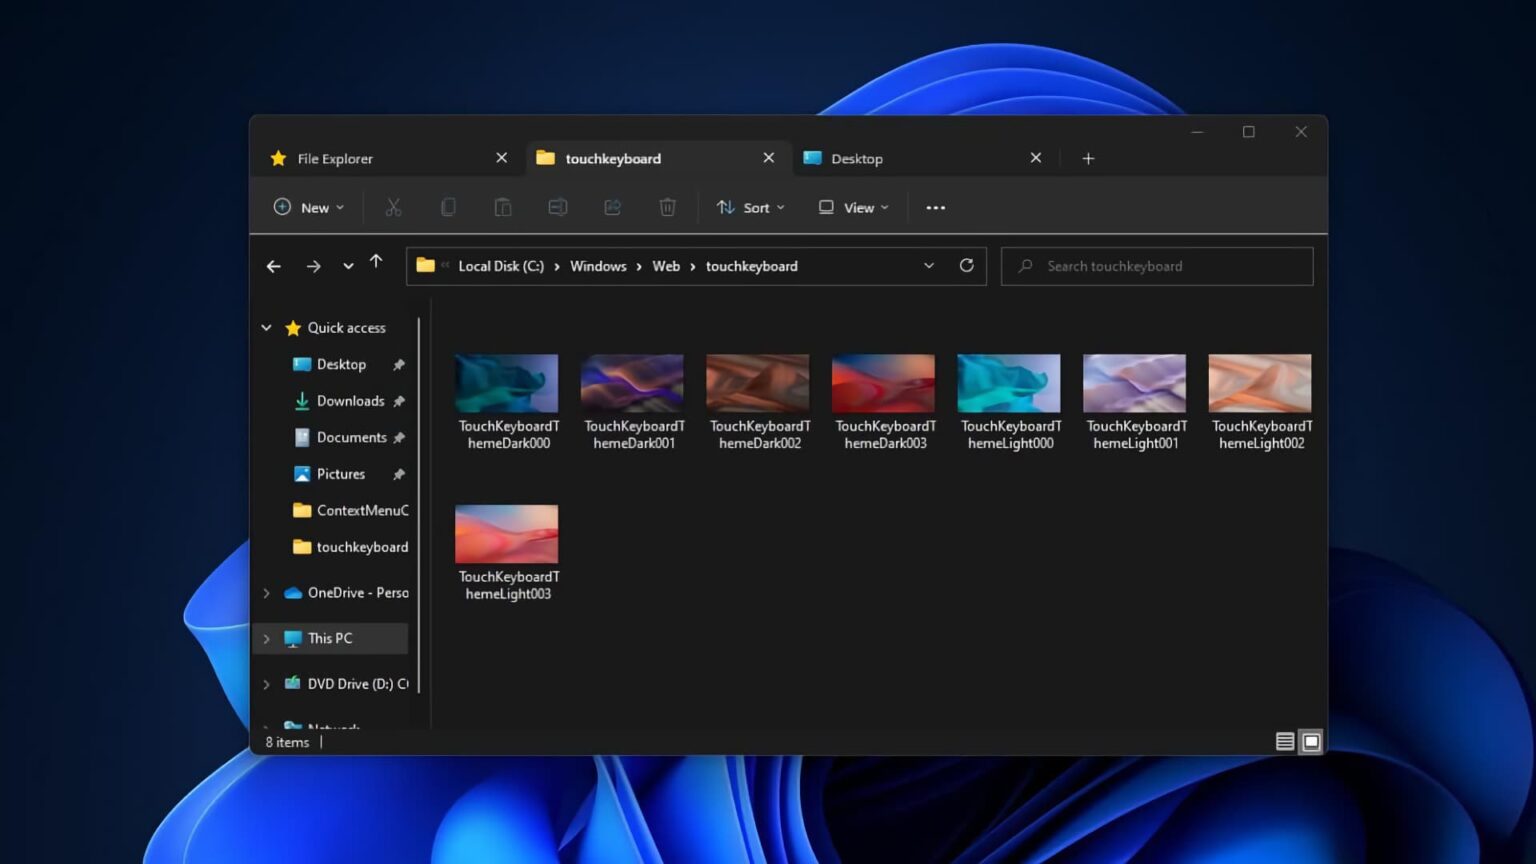Open a new tab with the plus button

point(1088,158)
